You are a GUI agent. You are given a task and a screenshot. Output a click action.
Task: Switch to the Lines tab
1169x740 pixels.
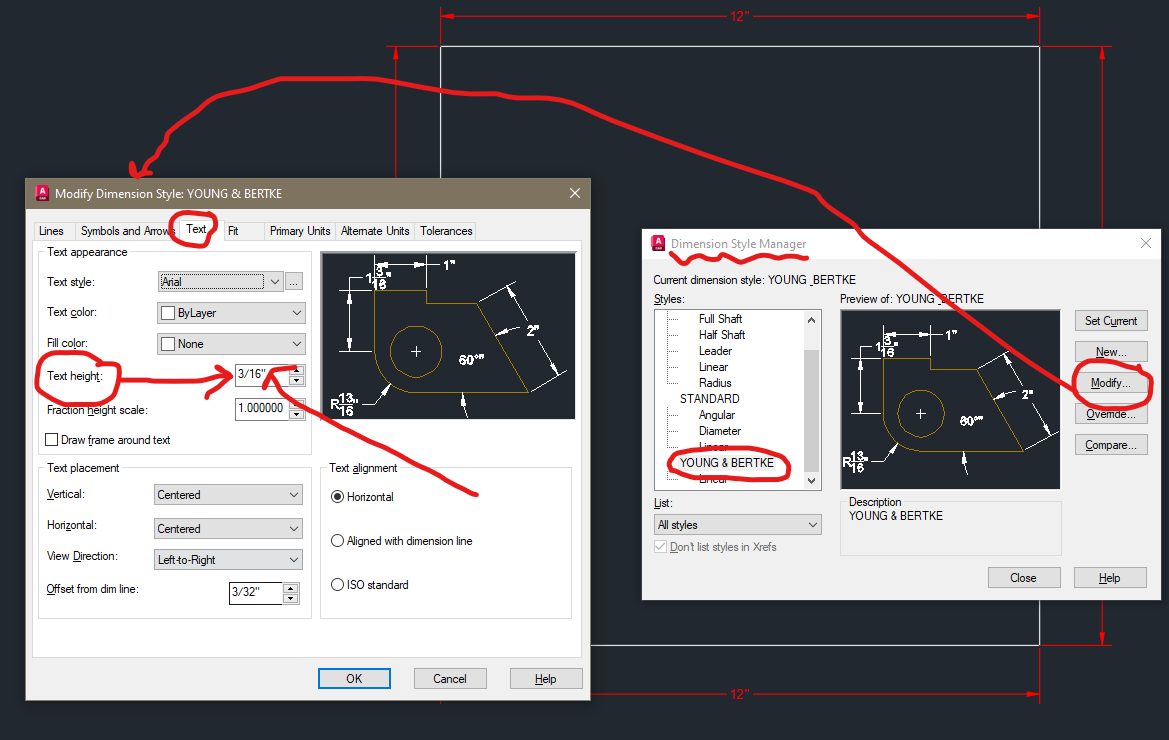[51, 231]
